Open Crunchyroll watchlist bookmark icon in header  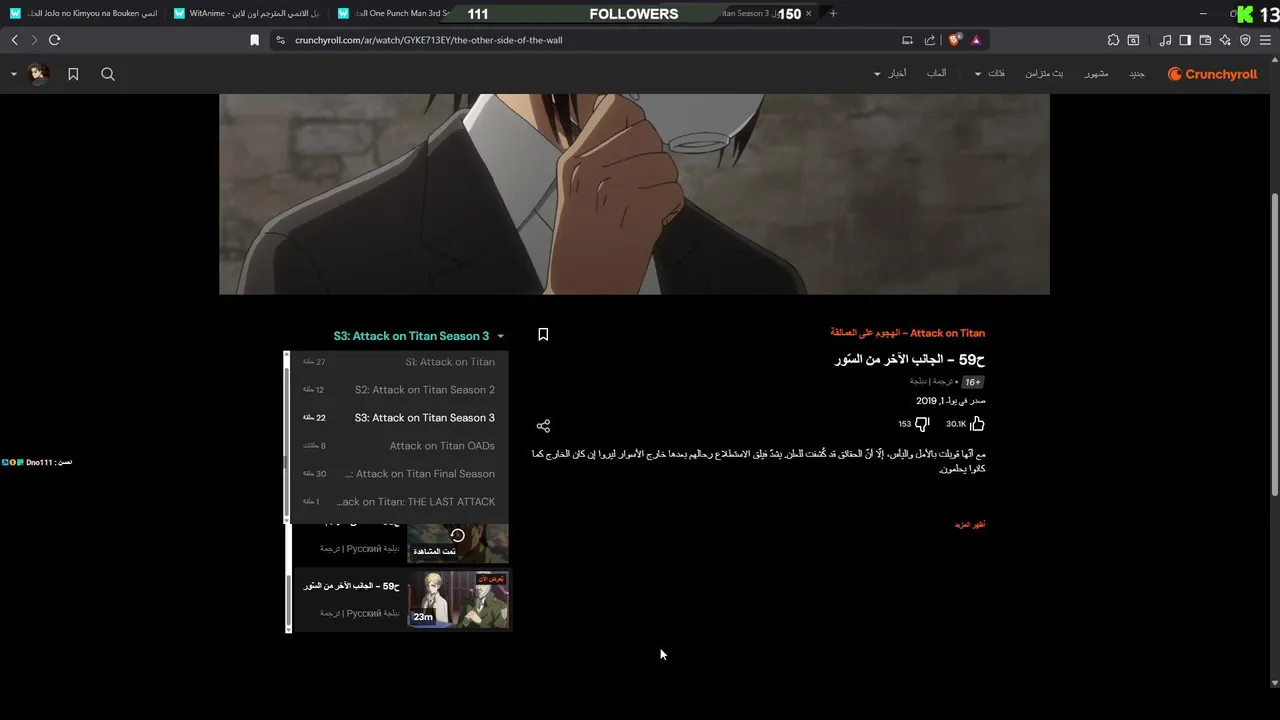[x=73, y=74]
